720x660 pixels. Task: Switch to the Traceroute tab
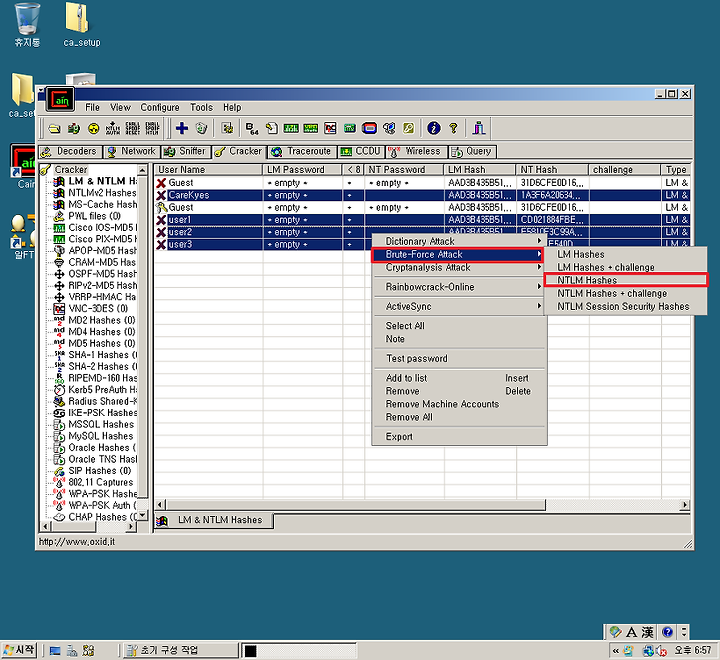302,151
